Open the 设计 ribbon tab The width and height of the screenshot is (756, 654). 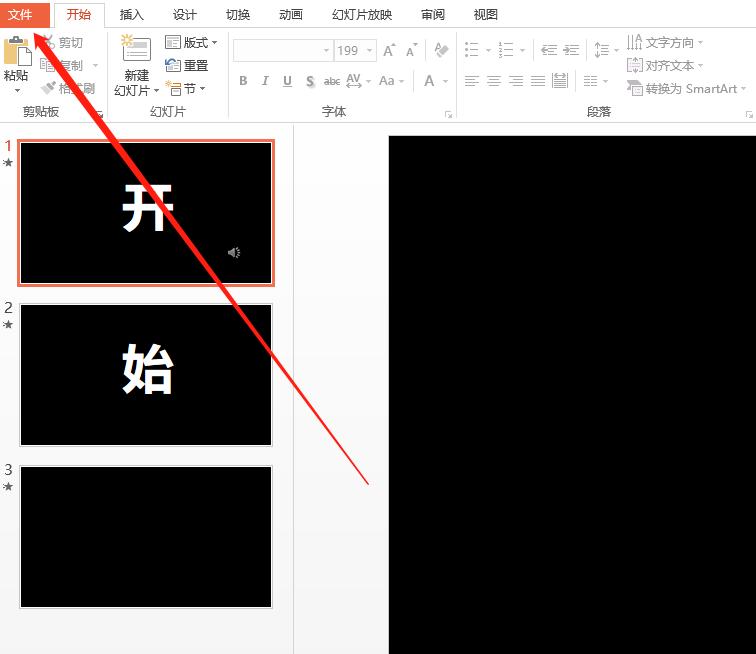185,15
